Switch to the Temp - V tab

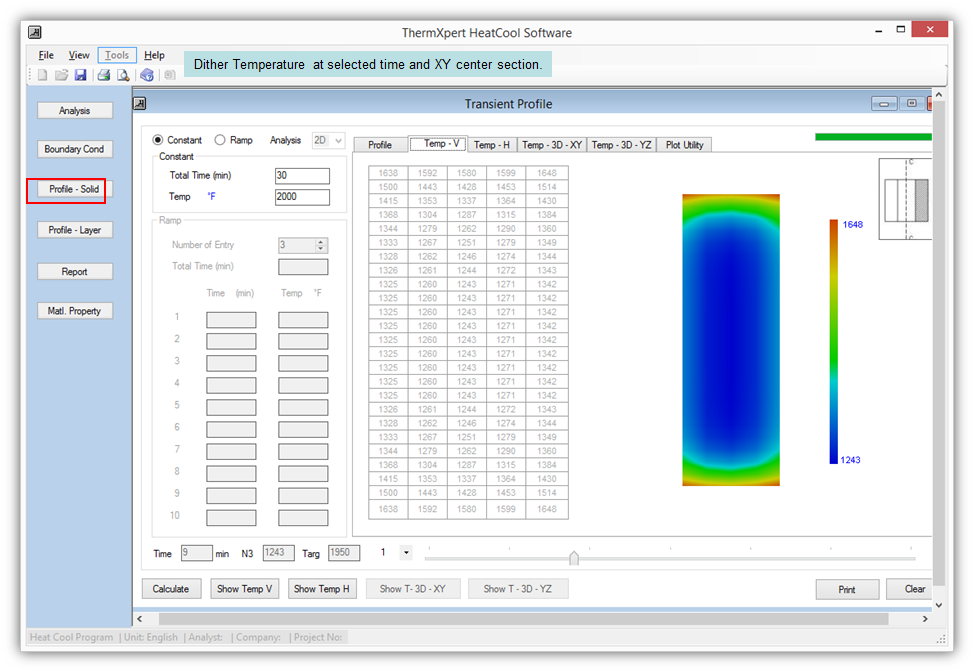437,143
